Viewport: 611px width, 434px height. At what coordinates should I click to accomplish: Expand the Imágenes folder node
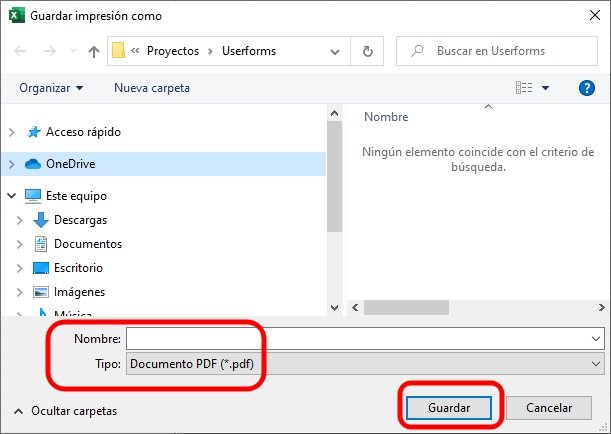(19, 292)
